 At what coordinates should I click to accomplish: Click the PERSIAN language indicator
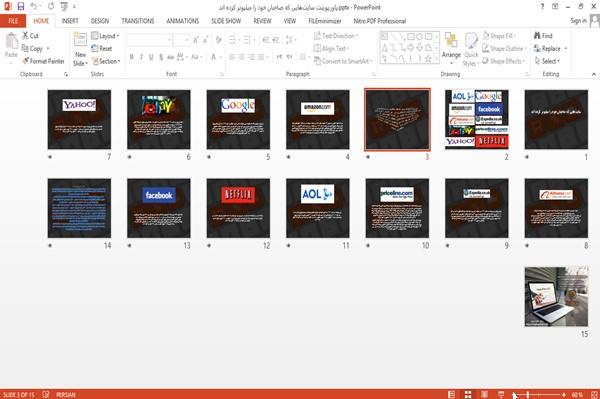point(66,394)
